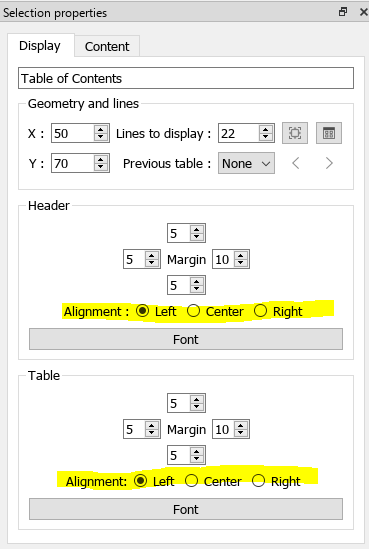This screenshot has height=549, width=369.
Task: Click the Table of Contents name field
Action: [x=186, y=78]
